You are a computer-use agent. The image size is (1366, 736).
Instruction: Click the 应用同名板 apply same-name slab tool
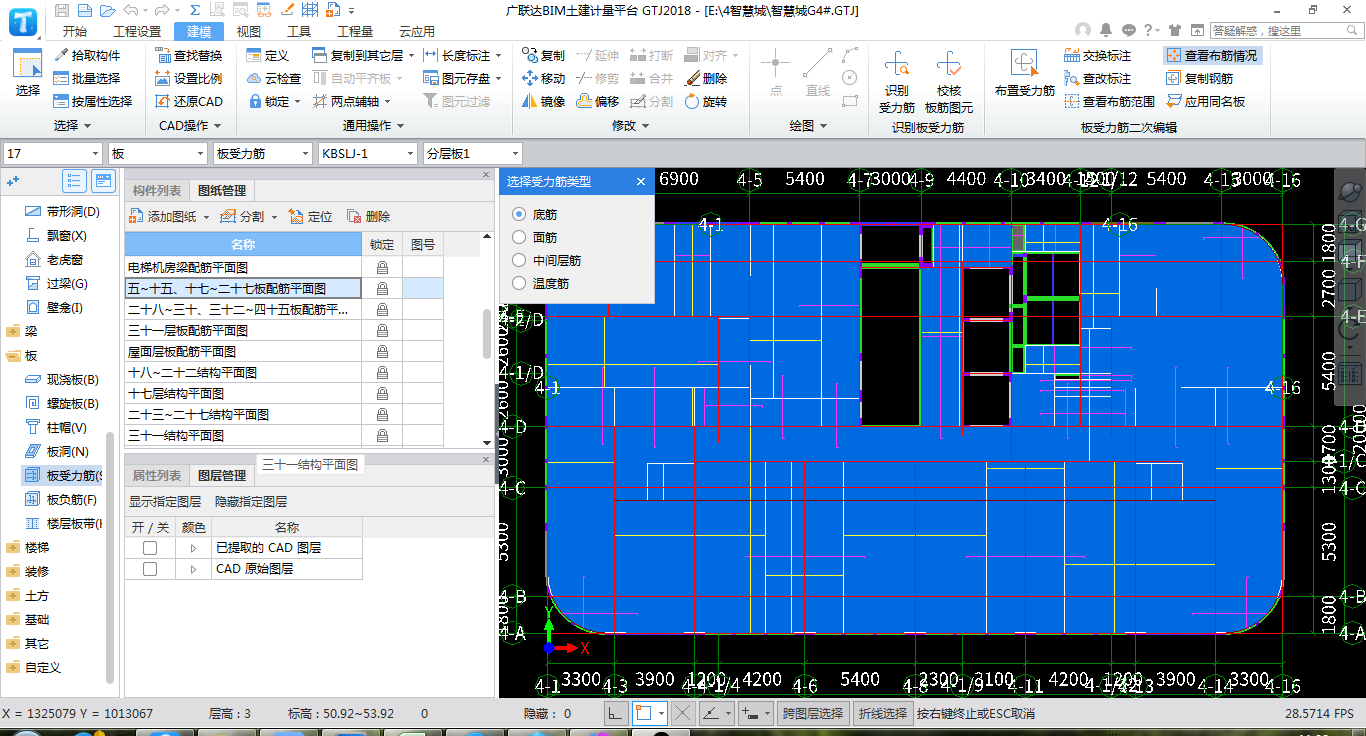coord(1205,101)
